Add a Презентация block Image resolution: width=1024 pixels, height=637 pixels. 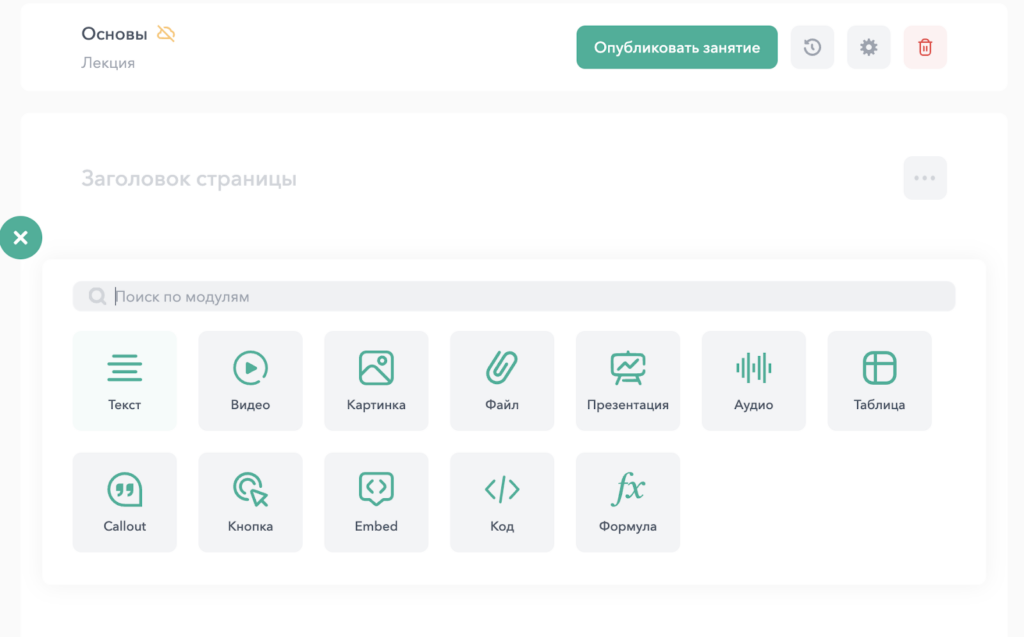[628, 380]
